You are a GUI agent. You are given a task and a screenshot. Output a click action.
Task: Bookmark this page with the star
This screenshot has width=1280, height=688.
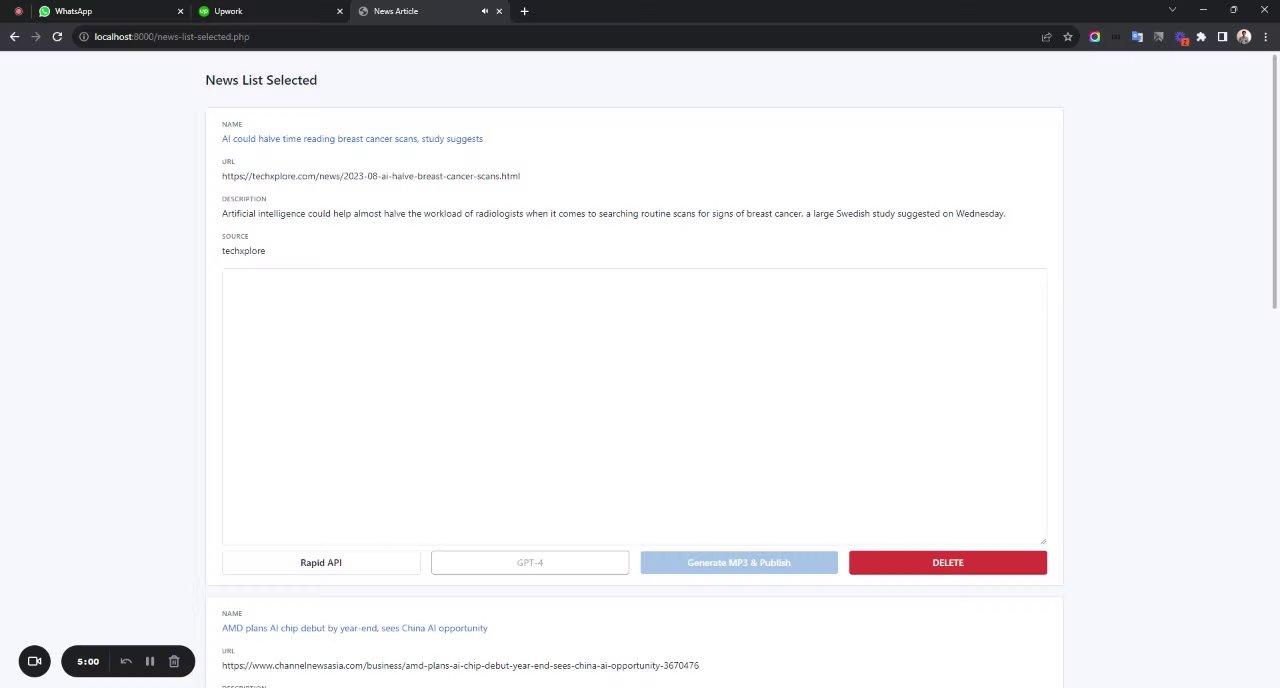click(1068, 37)
